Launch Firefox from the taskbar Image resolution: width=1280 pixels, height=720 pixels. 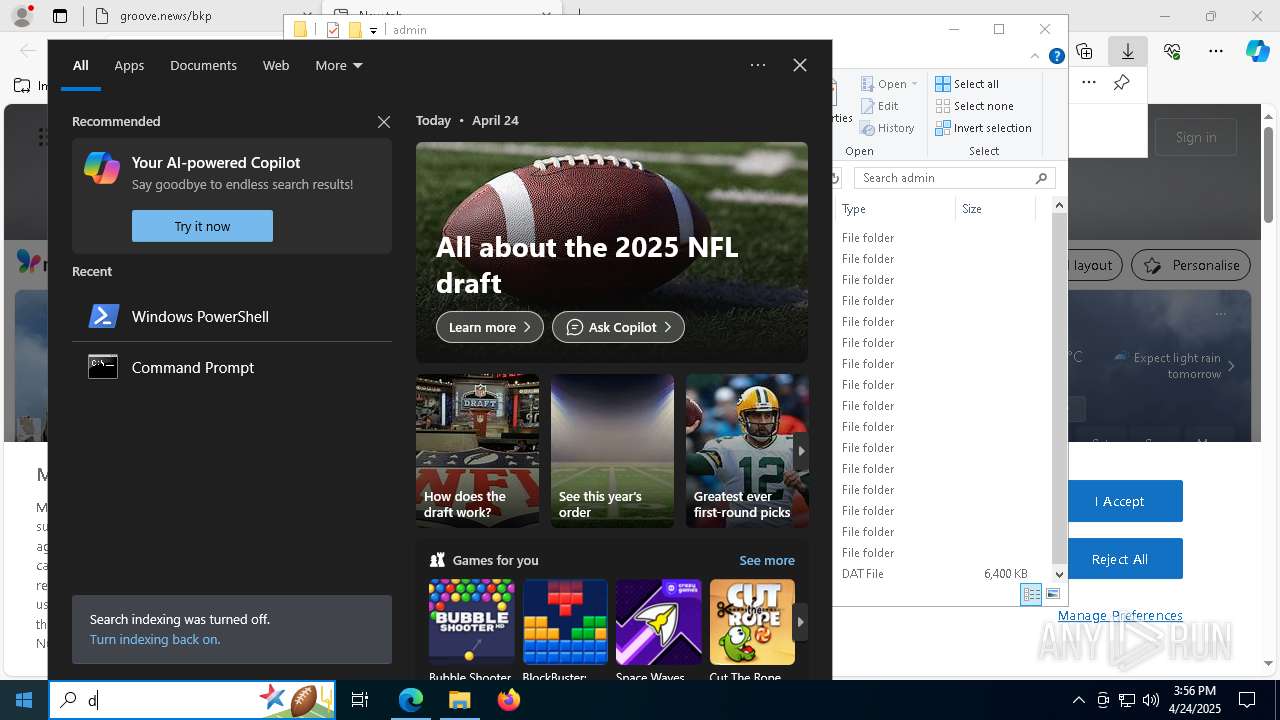508,700
